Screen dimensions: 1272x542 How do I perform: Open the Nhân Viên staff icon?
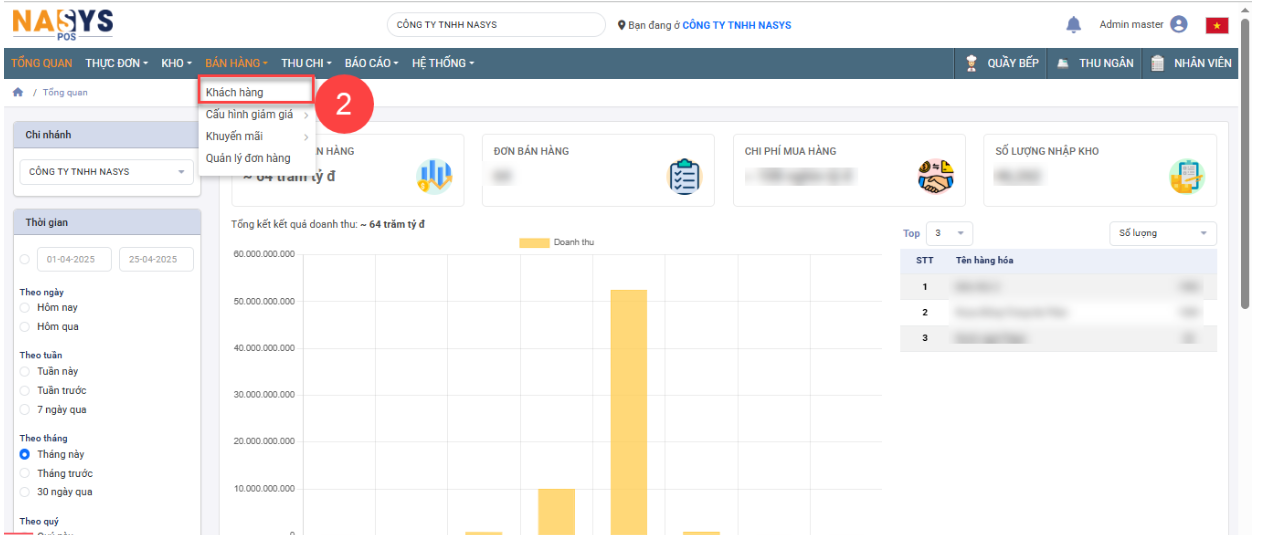click(1157, 63)
